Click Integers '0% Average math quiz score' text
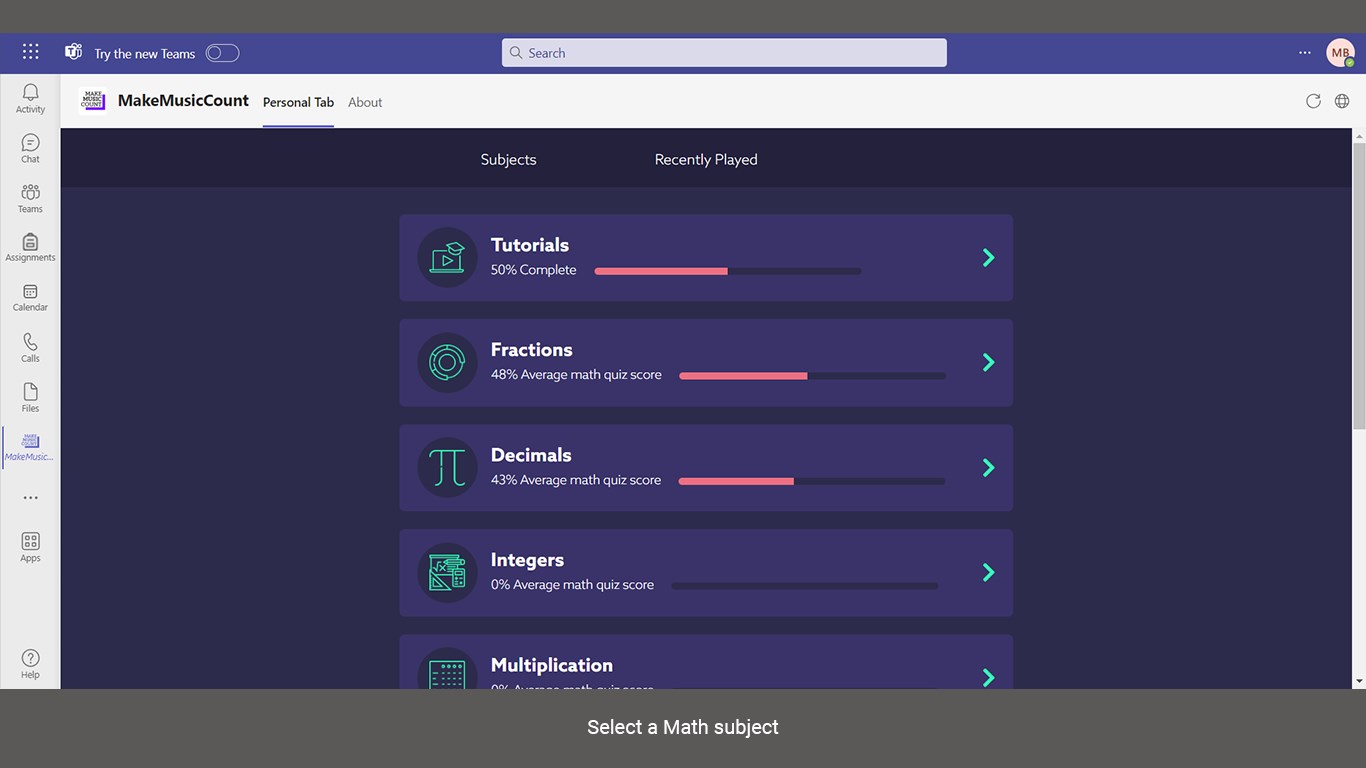 (x=572, y=585)
